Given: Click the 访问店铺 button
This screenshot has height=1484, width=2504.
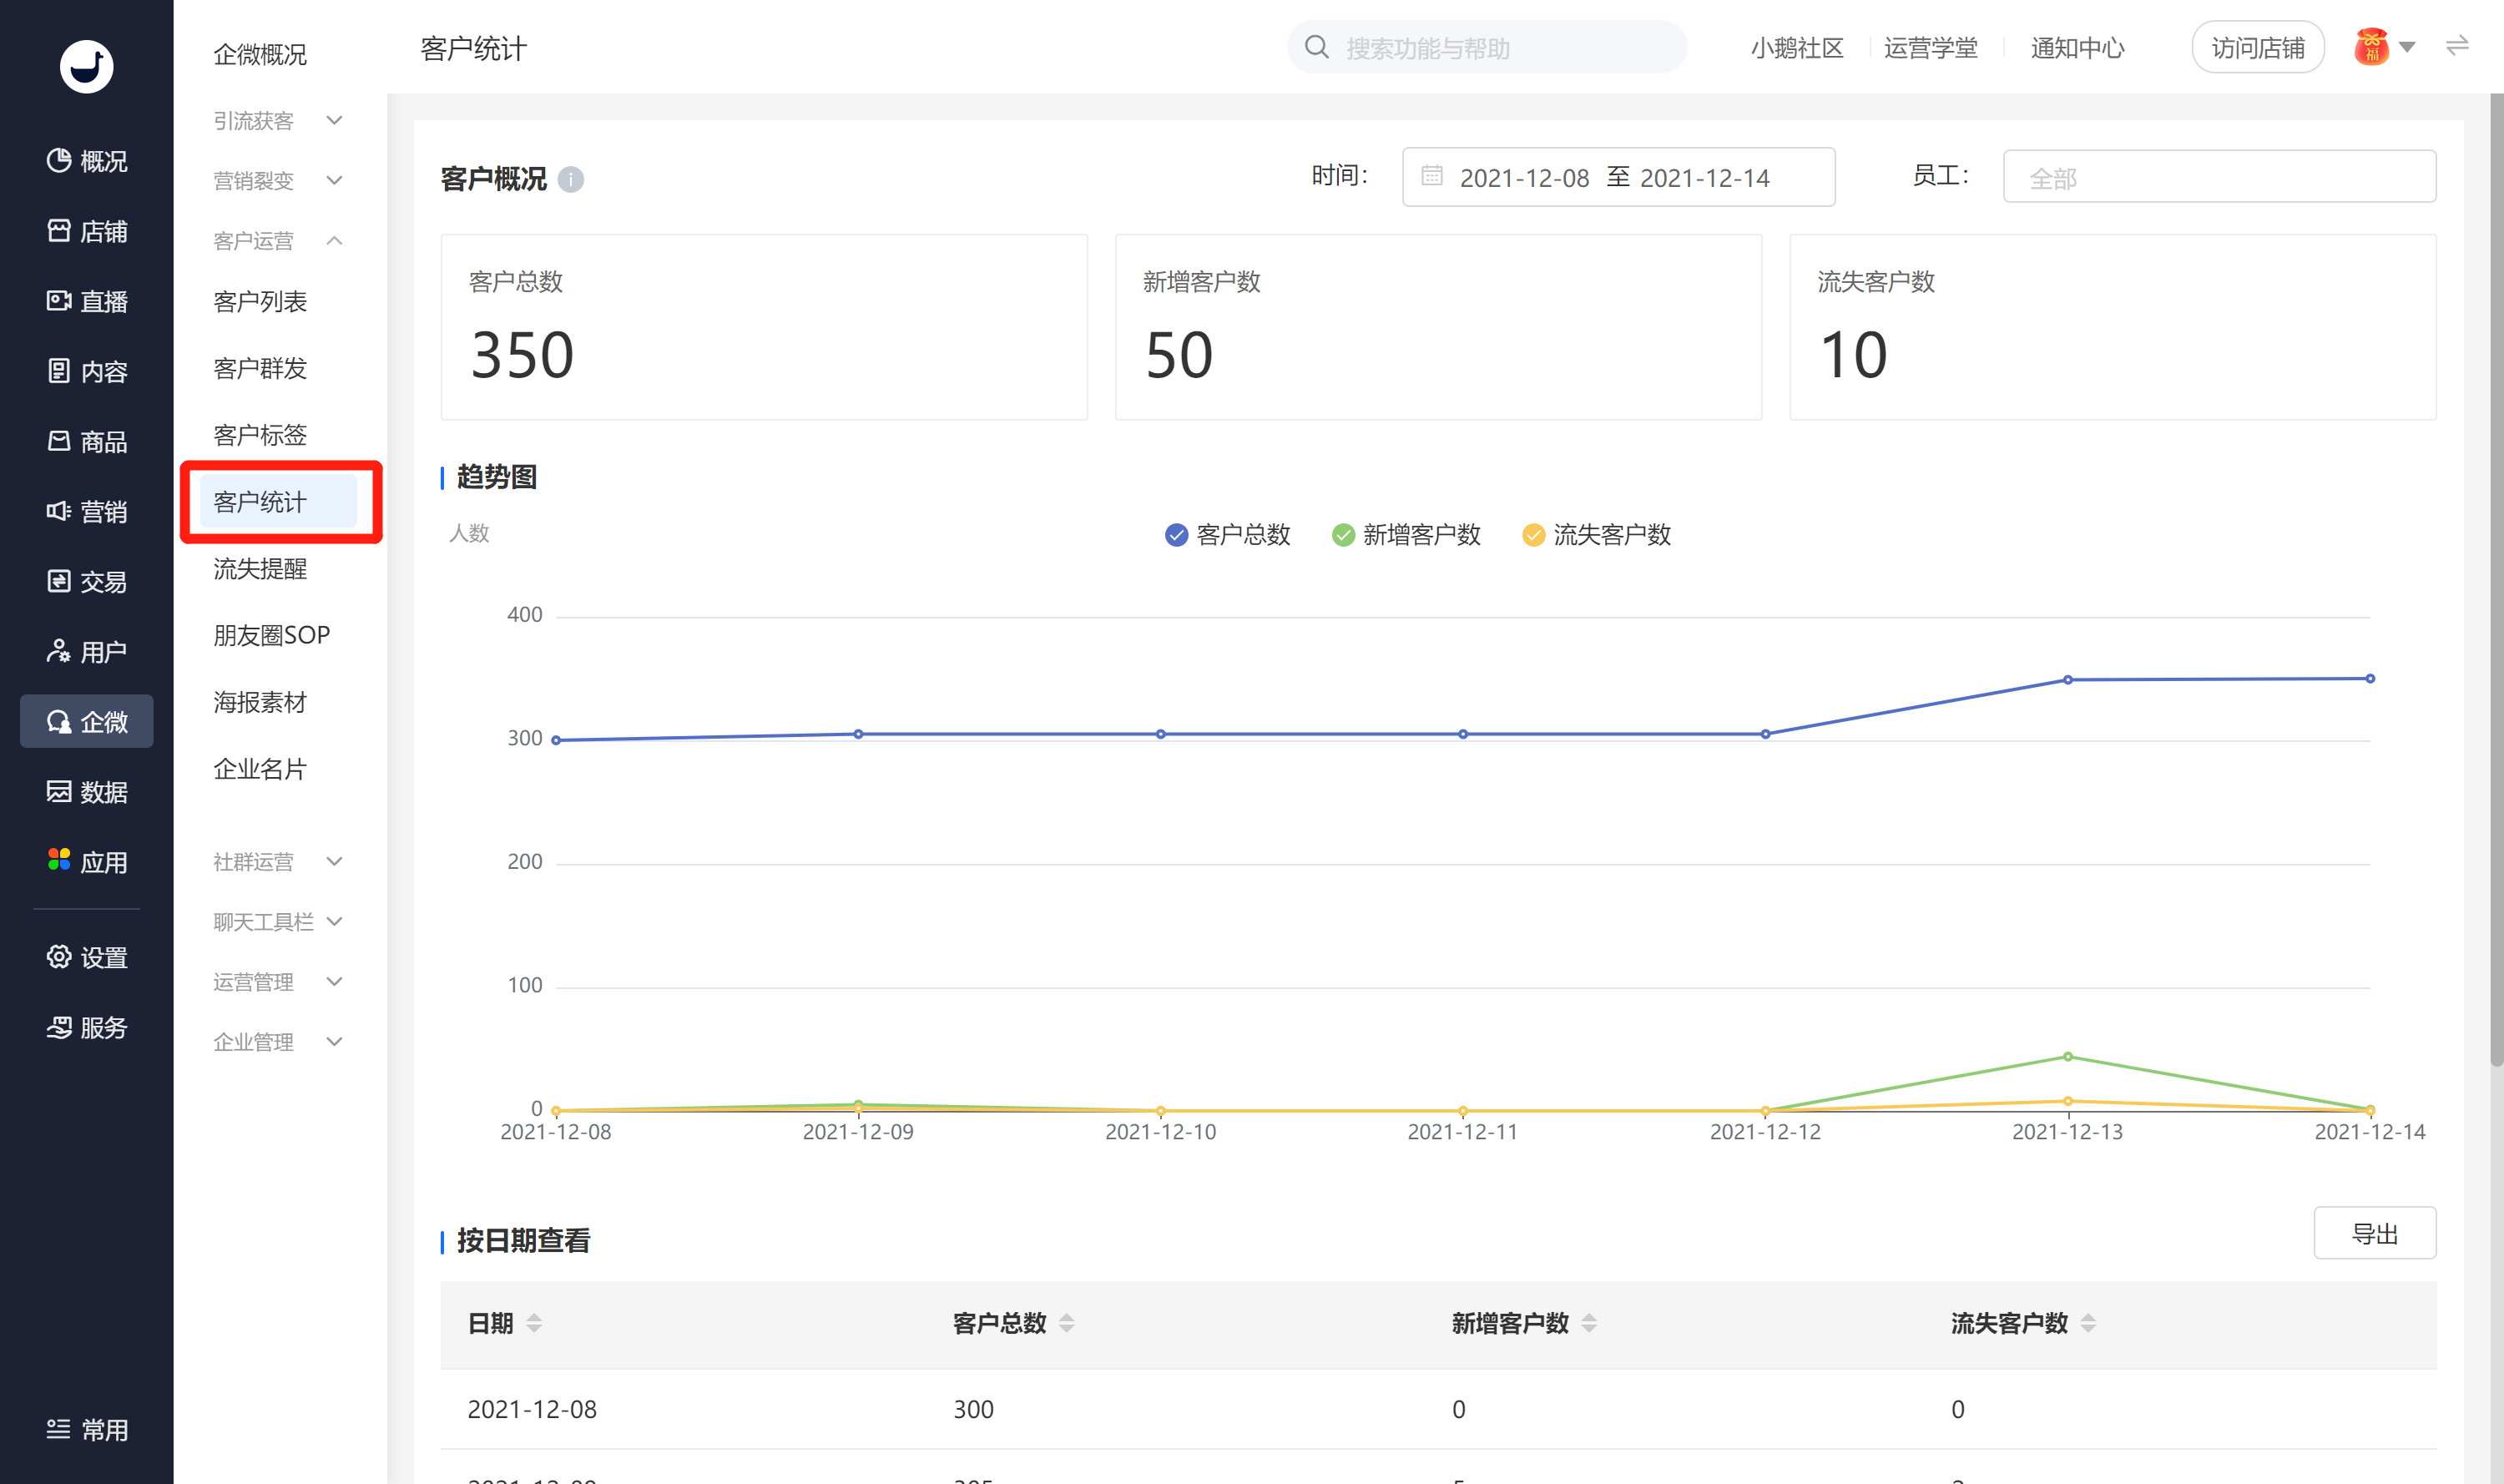Looking at the screenshot, I should [2257, 47].
